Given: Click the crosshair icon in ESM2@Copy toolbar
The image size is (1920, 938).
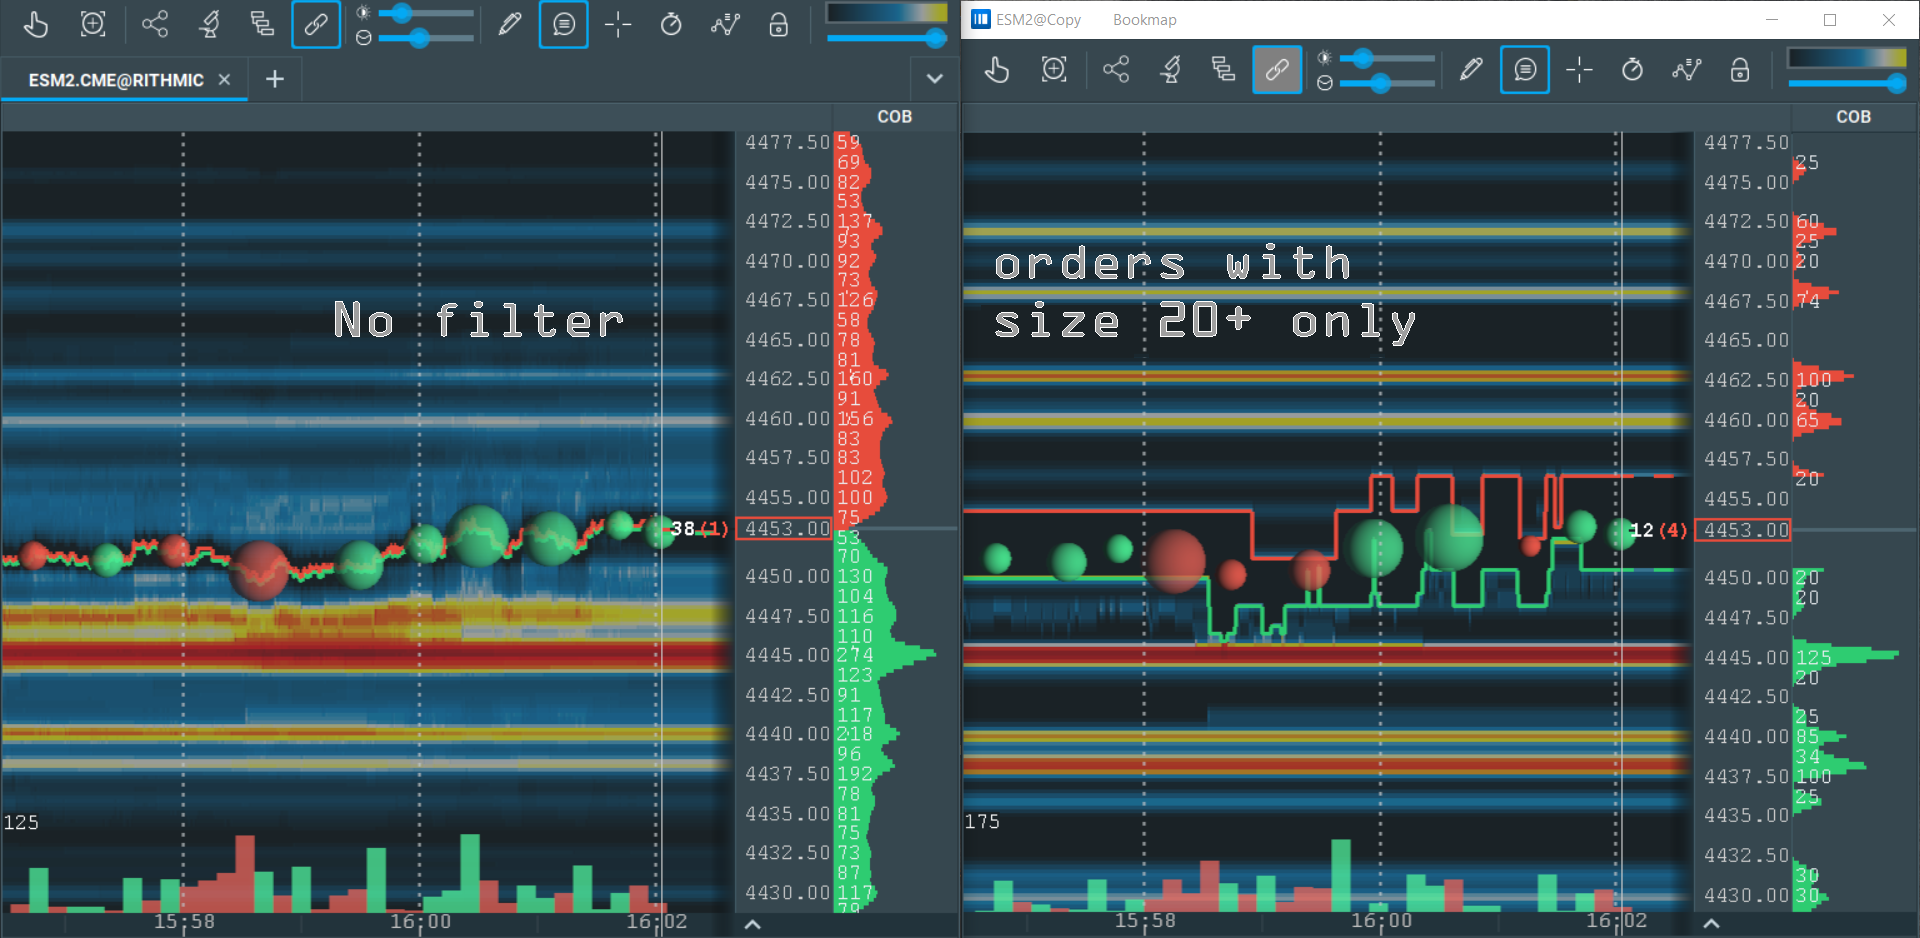Looking at the screenshot, I should pyautogui.click(x=1579, y=69).
